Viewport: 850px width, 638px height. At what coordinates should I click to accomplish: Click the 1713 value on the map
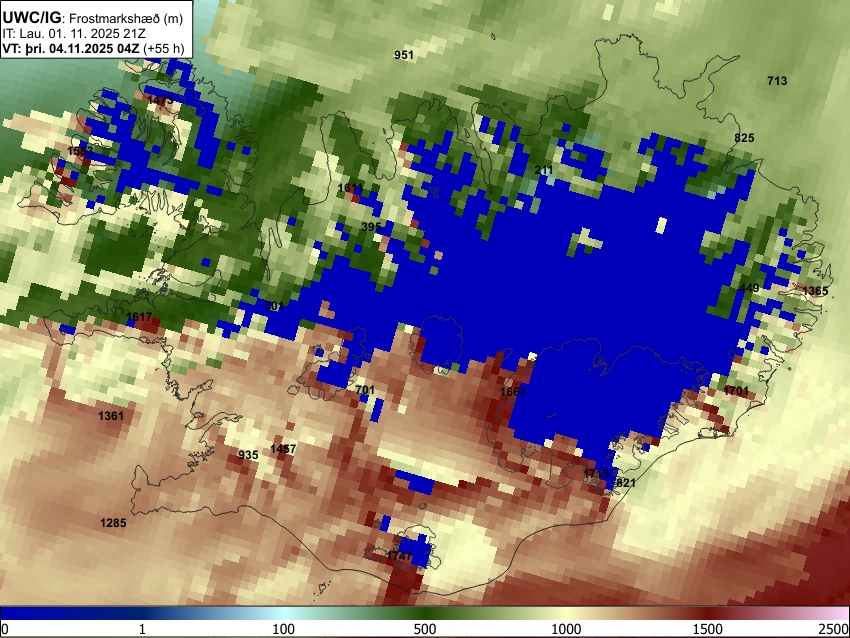pos(596,474)
